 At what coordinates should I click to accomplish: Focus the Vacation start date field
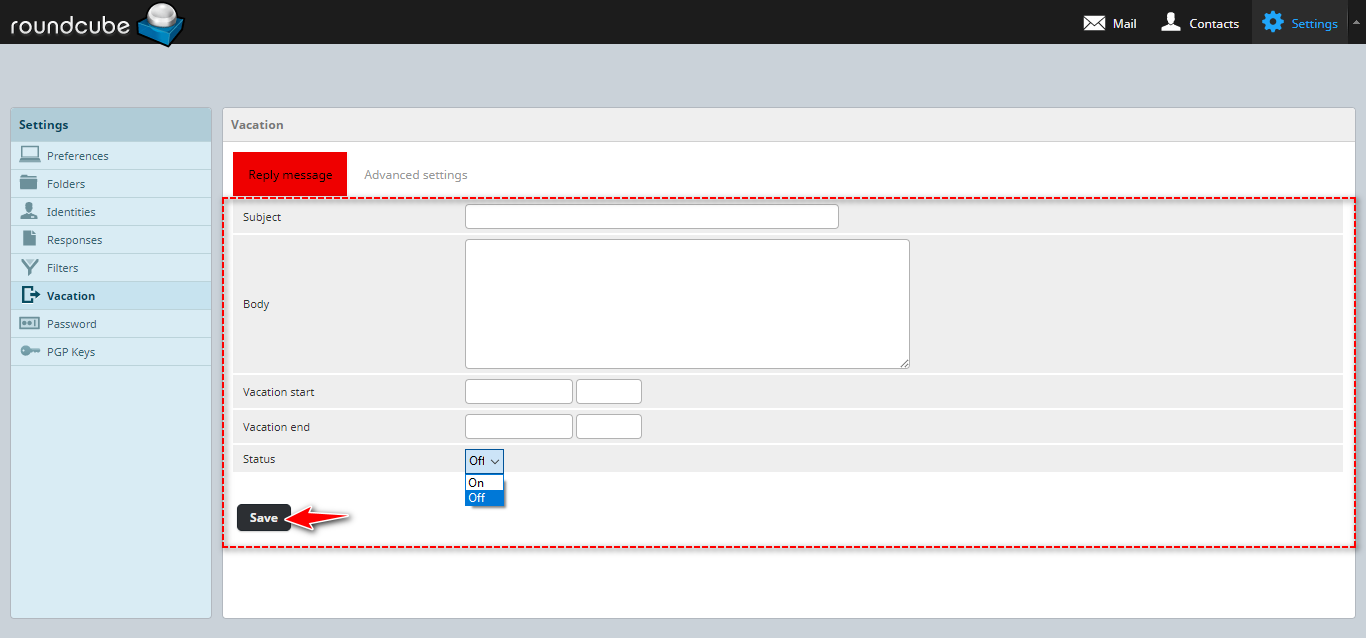519,391
